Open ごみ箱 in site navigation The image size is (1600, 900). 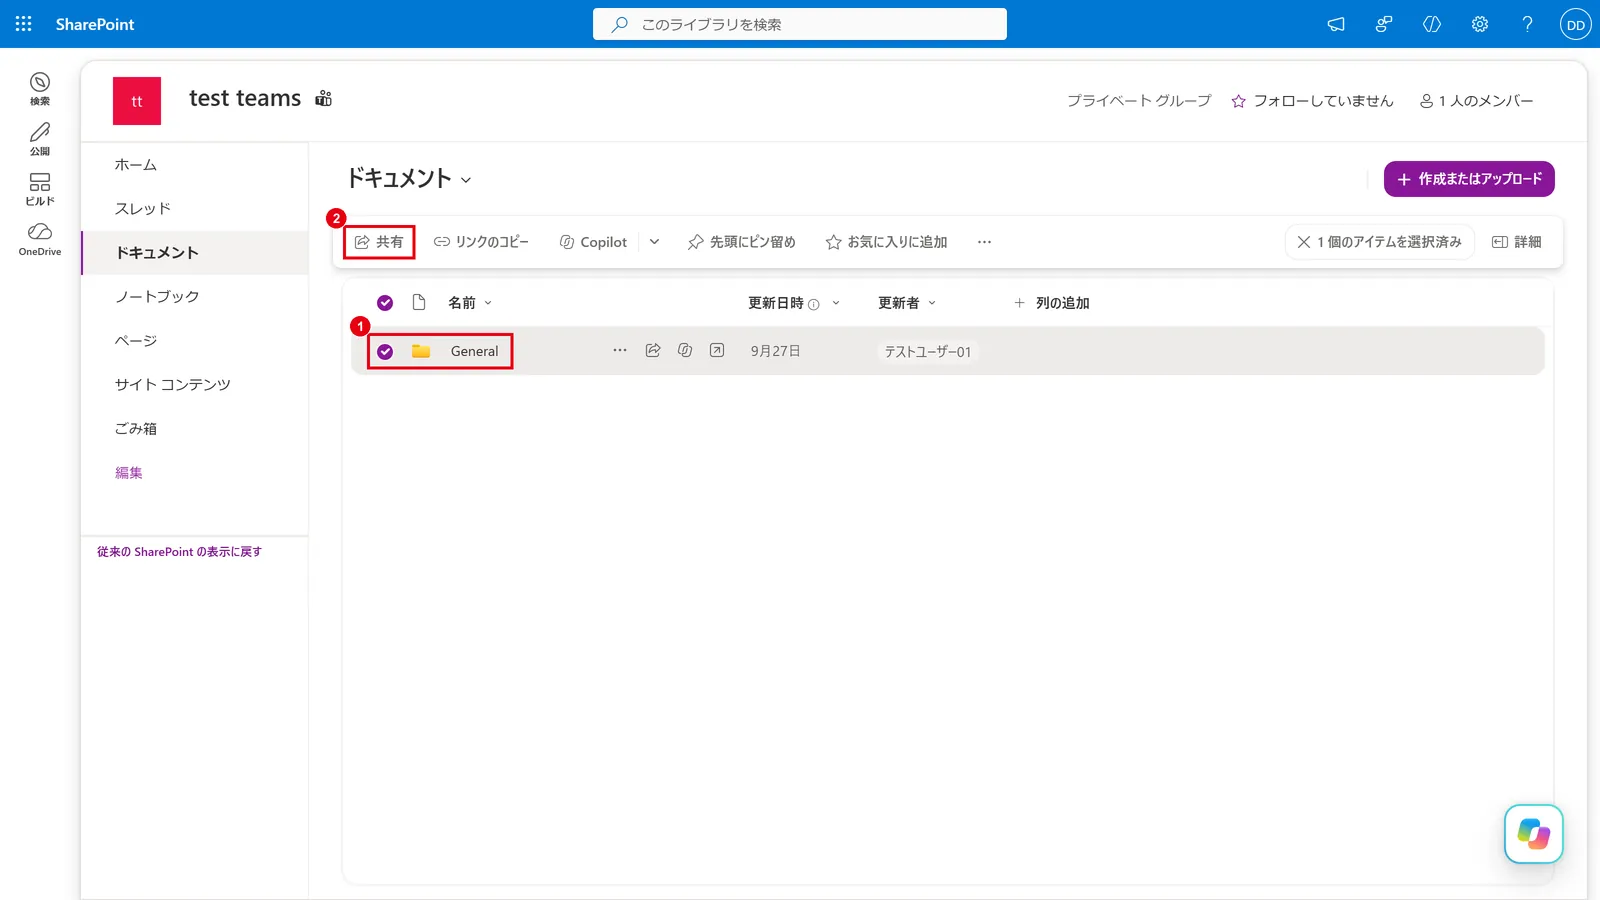tap(136, 429)
